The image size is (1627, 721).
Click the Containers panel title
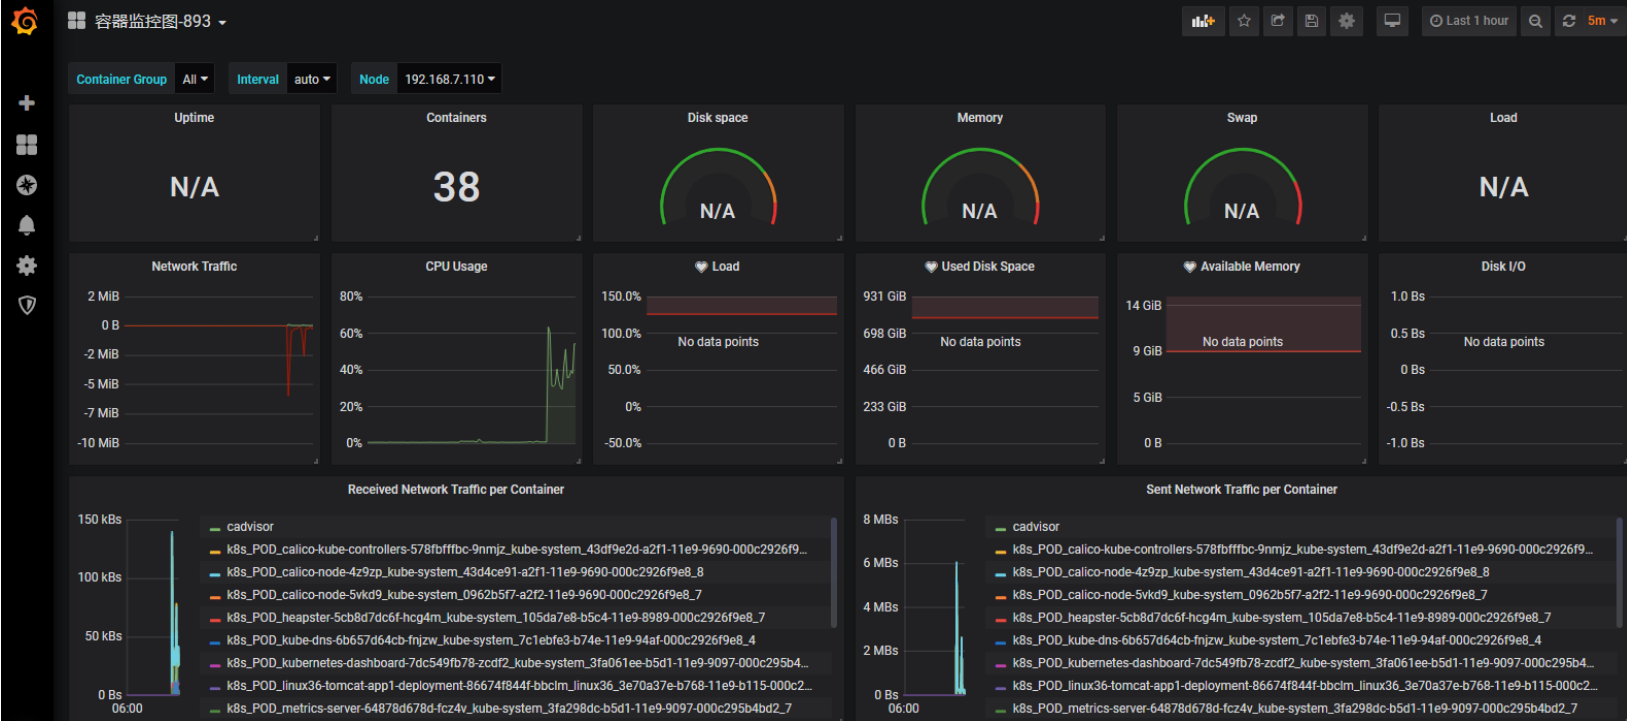point(456,118)
